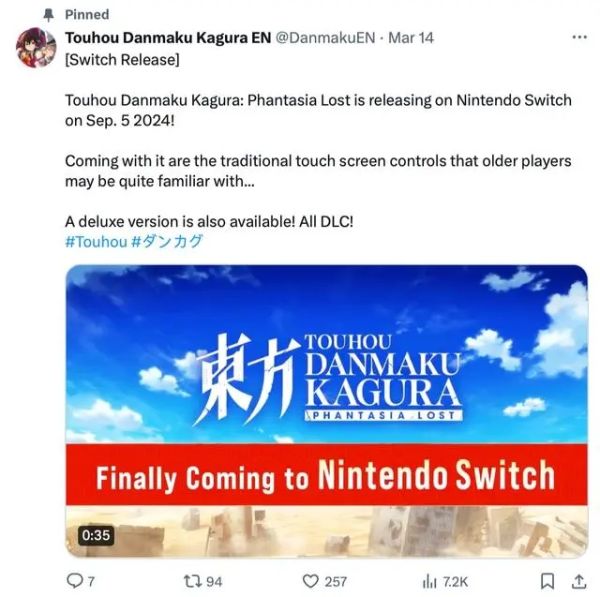This screenshot has height=597, width=600.
Task: Open the #Touhou hashtag
Action: 96,242
